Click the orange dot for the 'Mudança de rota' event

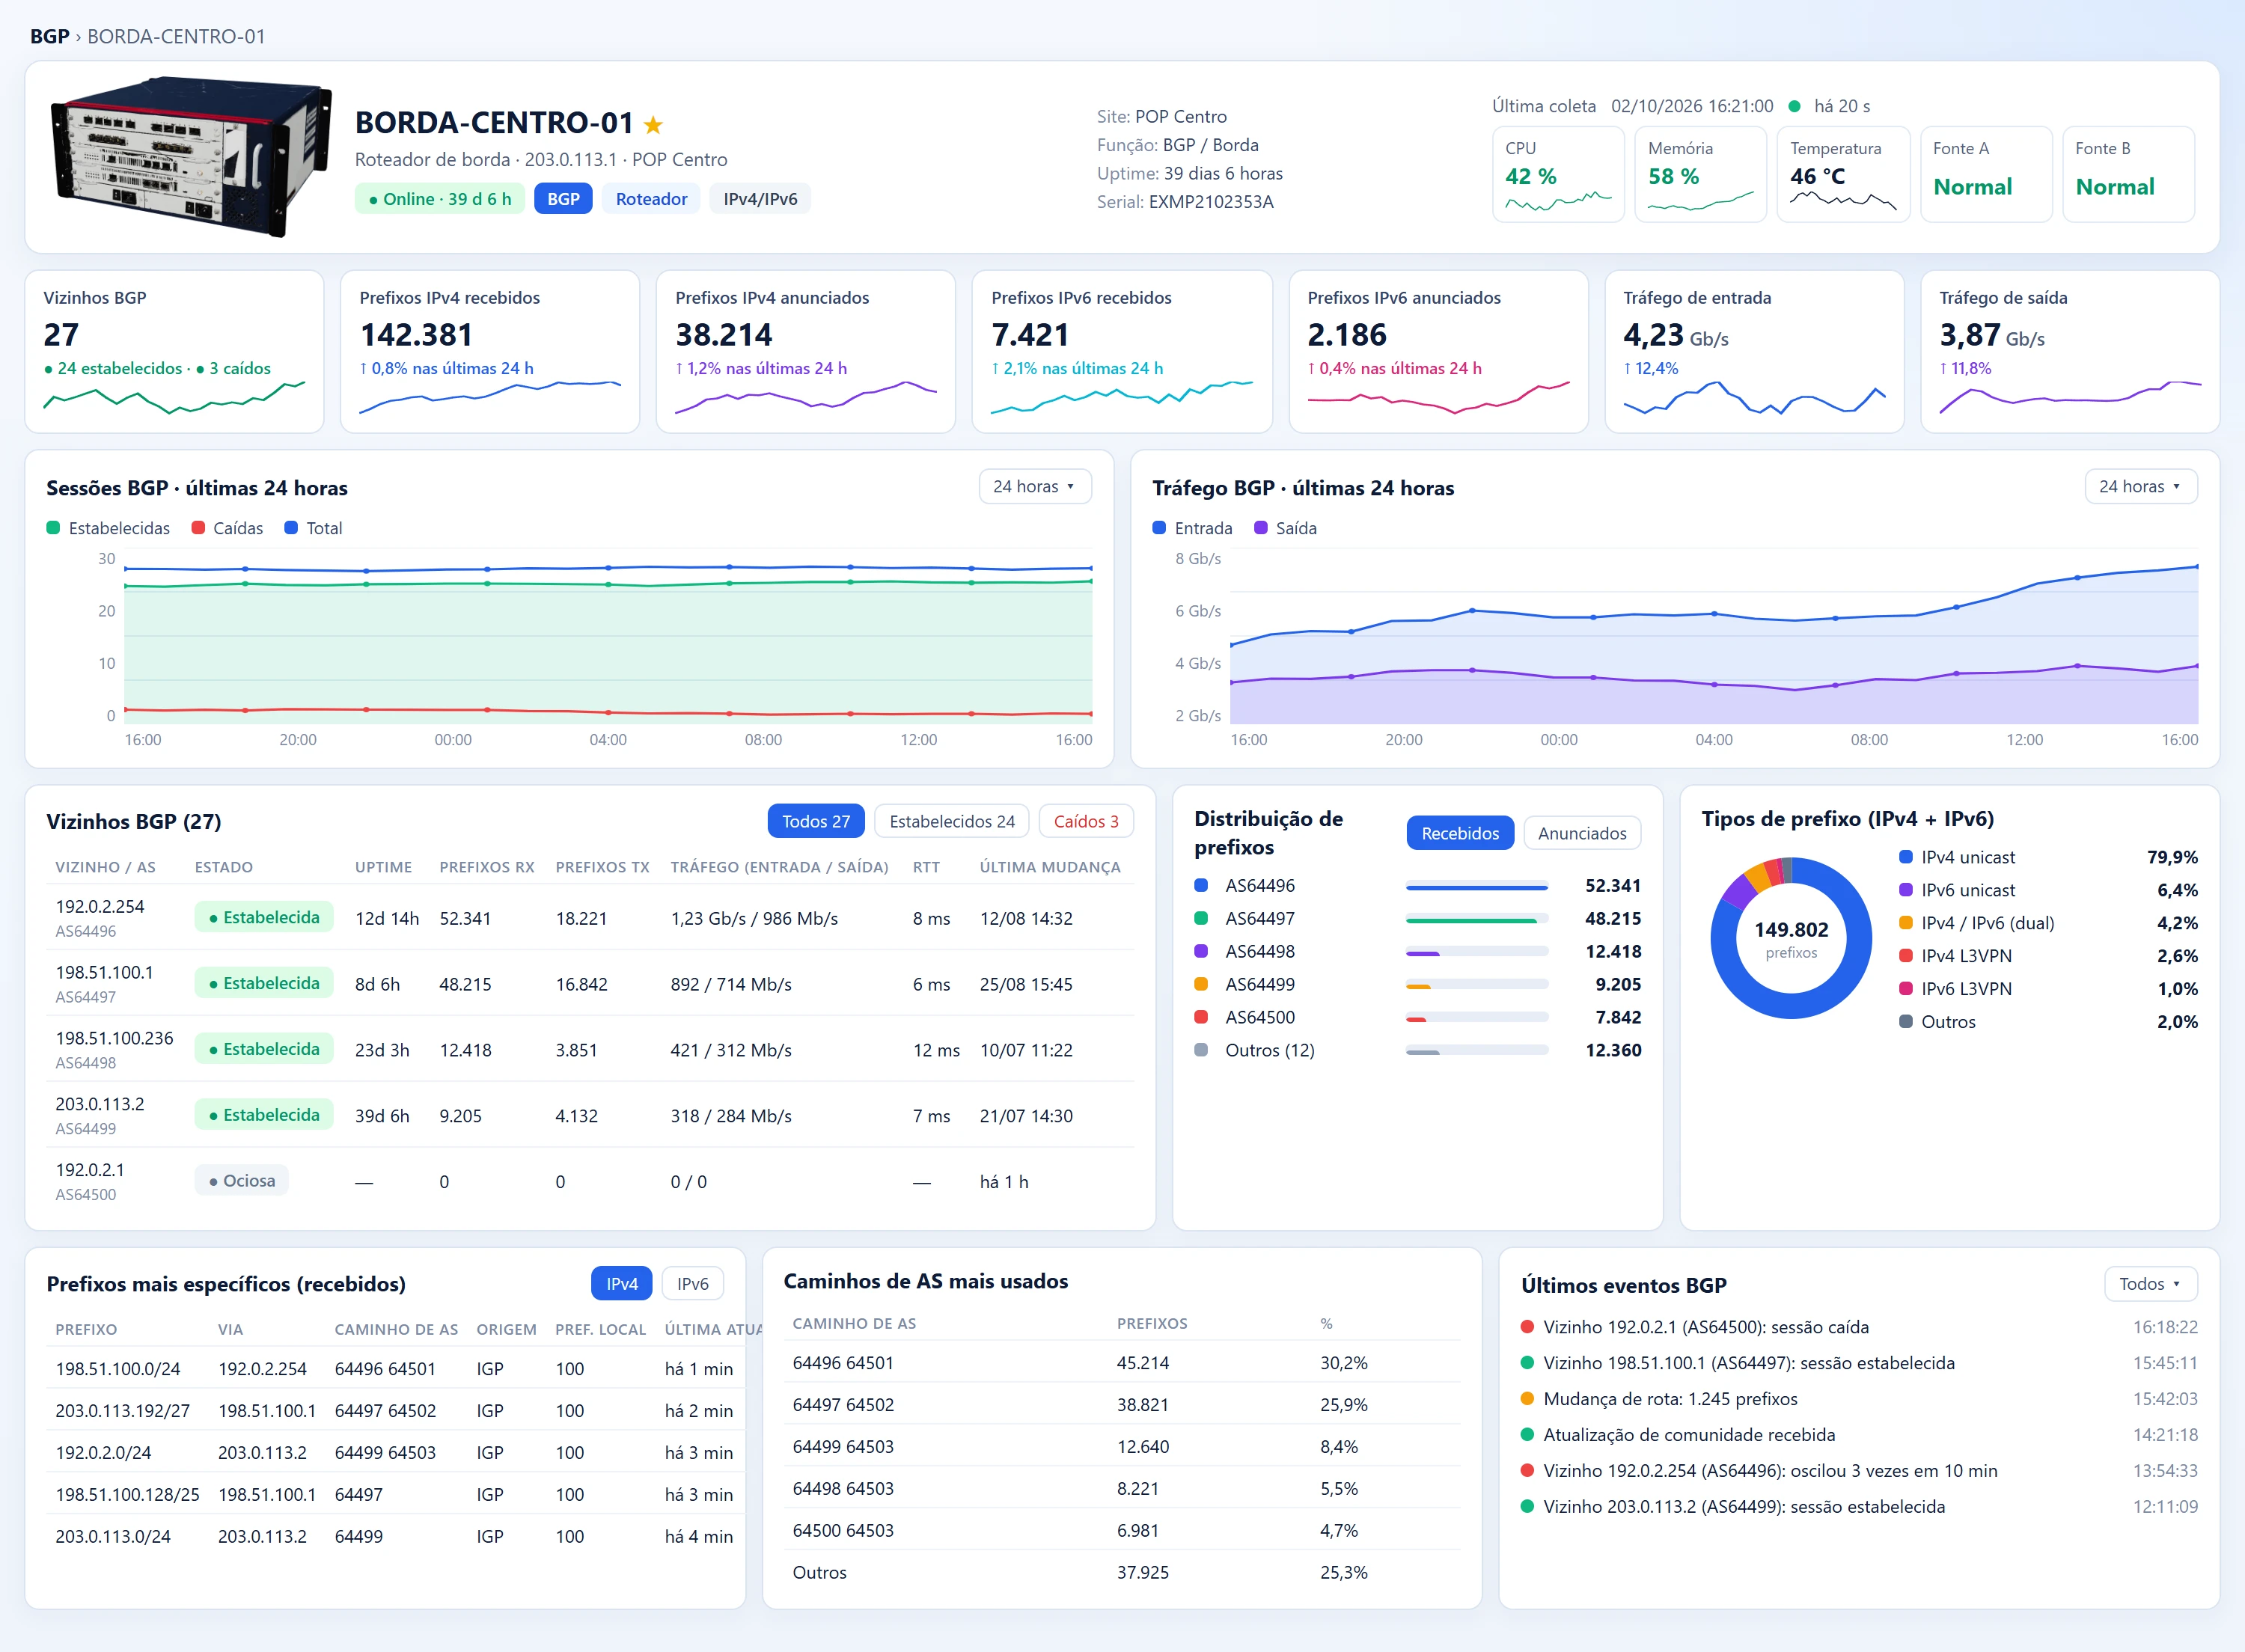tap(1527, 1399)
